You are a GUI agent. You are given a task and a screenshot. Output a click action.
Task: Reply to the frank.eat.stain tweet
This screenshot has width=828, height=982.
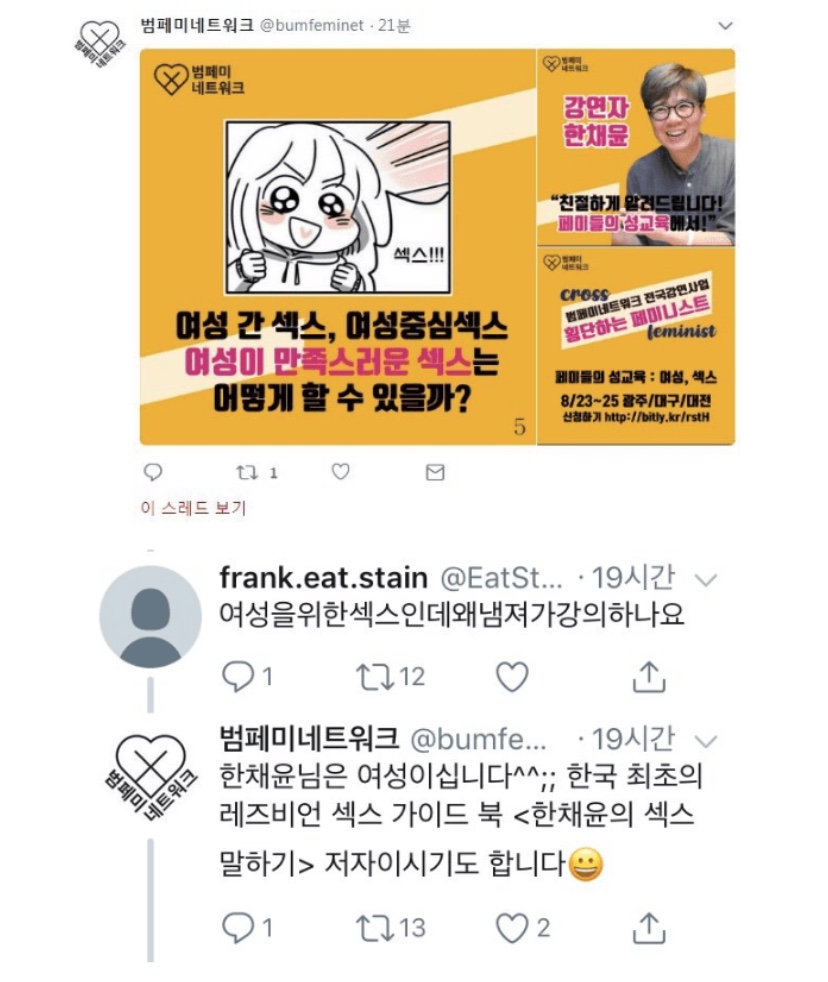[x=238, y=676]
